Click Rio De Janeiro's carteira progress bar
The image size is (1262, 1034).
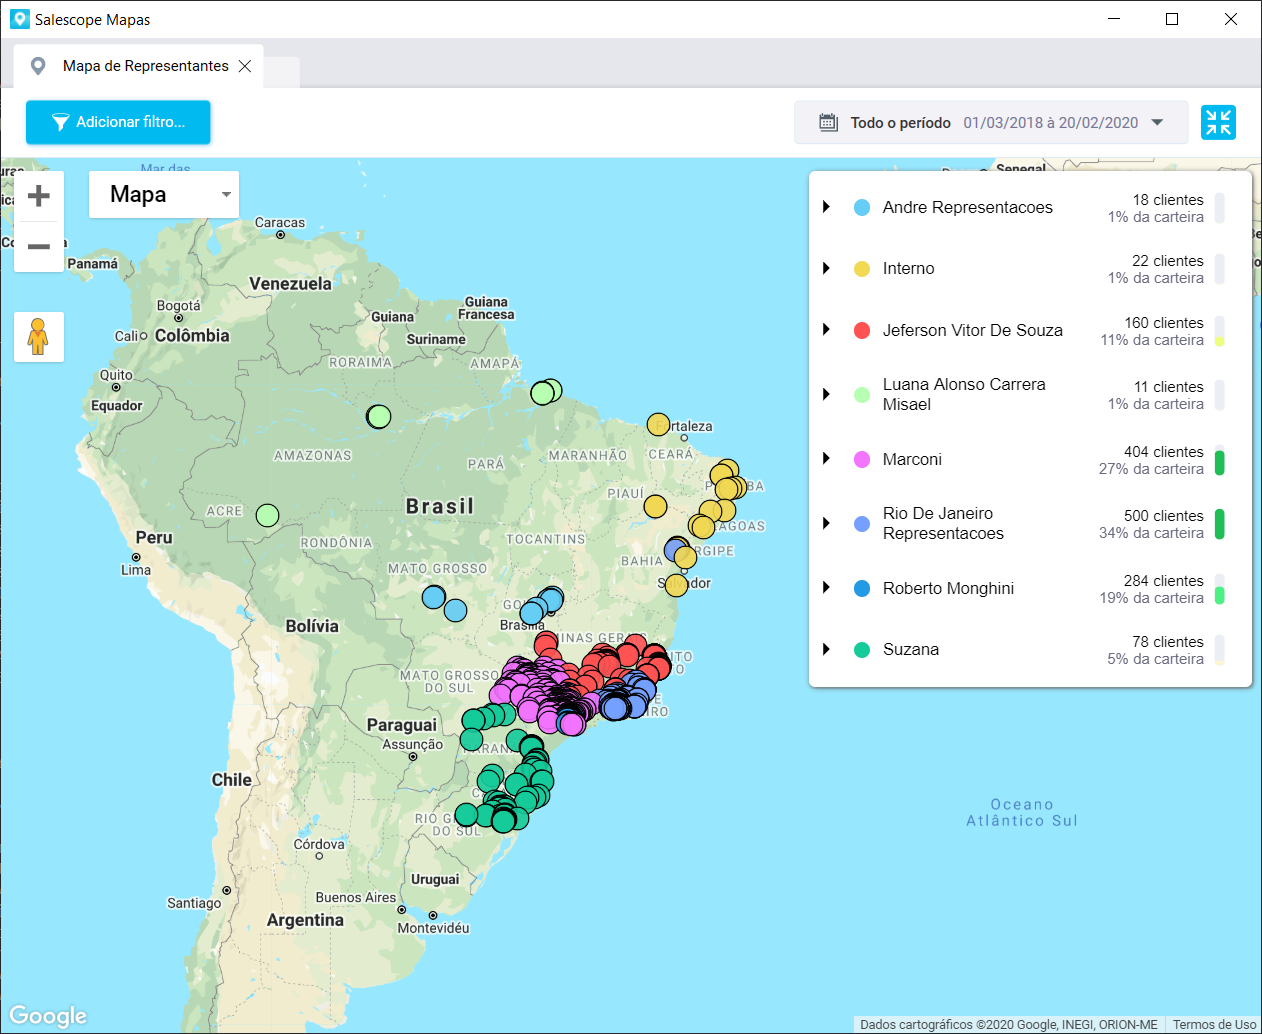[x=1220, y=523]
